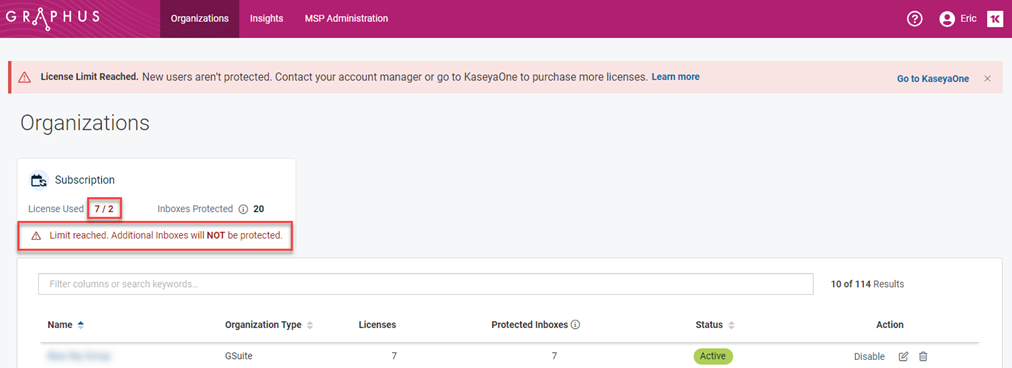Select the Organizations tab
Screen dimensions: 1012x368
click(199, 19)
